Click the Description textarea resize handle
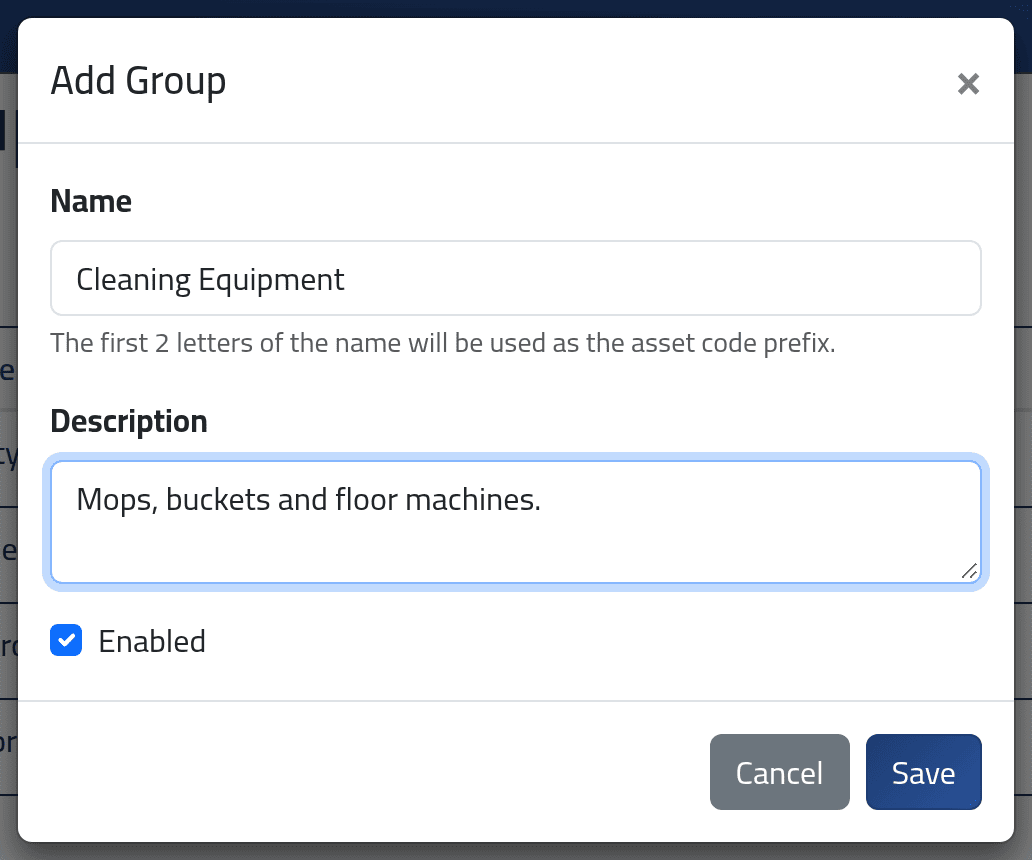The height and width of the screenshot is (860, 1032). 969,571
